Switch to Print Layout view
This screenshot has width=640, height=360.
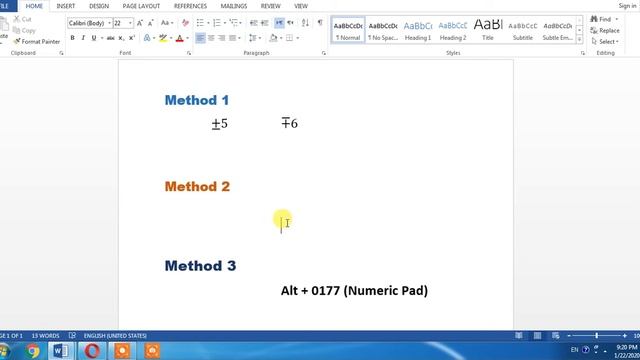coord(538,336)
